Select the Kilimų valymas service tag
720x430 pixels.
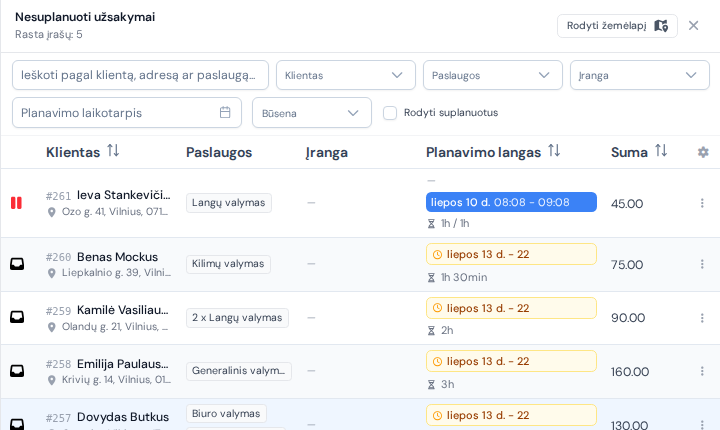click(228, 264)
